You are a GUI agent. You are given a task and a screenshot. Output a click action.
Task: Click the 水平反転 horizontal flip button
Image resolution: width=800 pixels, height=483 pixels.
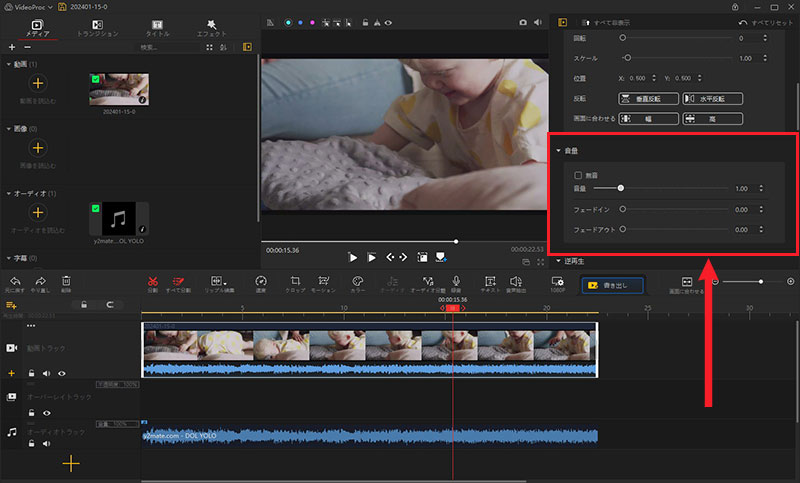[712, 98]
